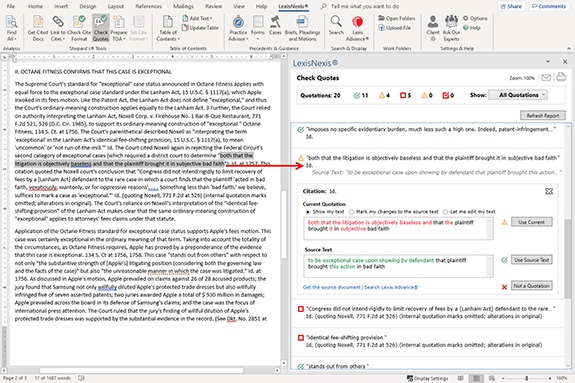Click Open Folders in Work Folders
This screenshot has width=575, height=383.
pos(397,18)
